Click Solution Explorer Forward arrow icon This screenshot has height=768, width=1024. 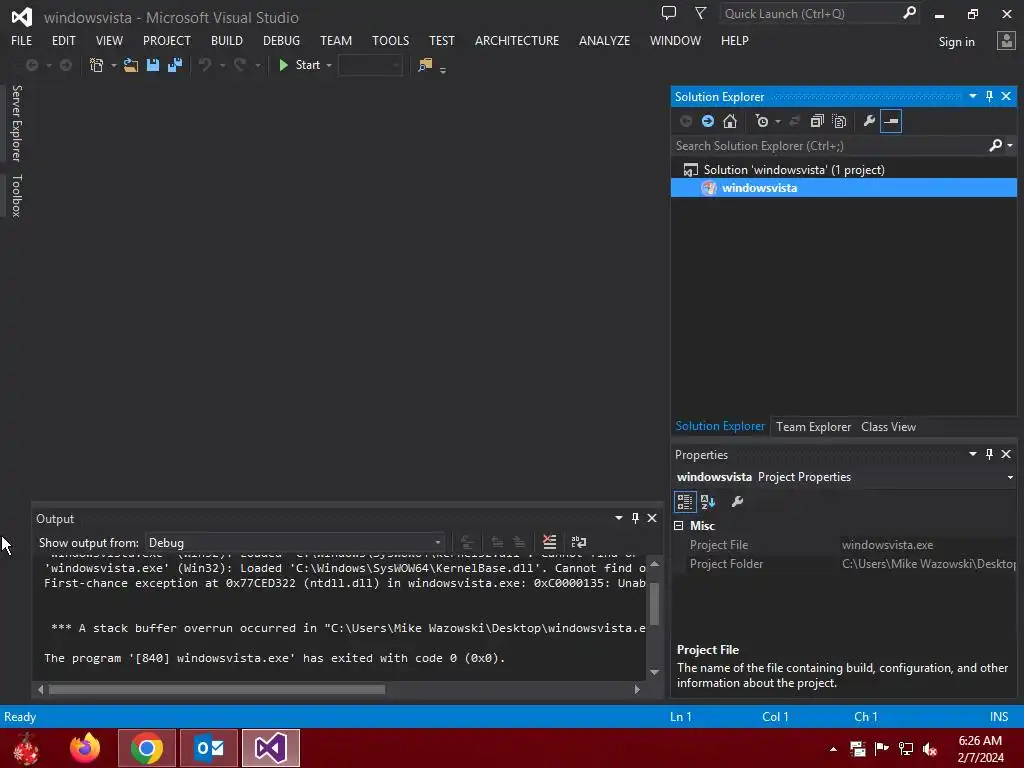(x=708, y=121)
